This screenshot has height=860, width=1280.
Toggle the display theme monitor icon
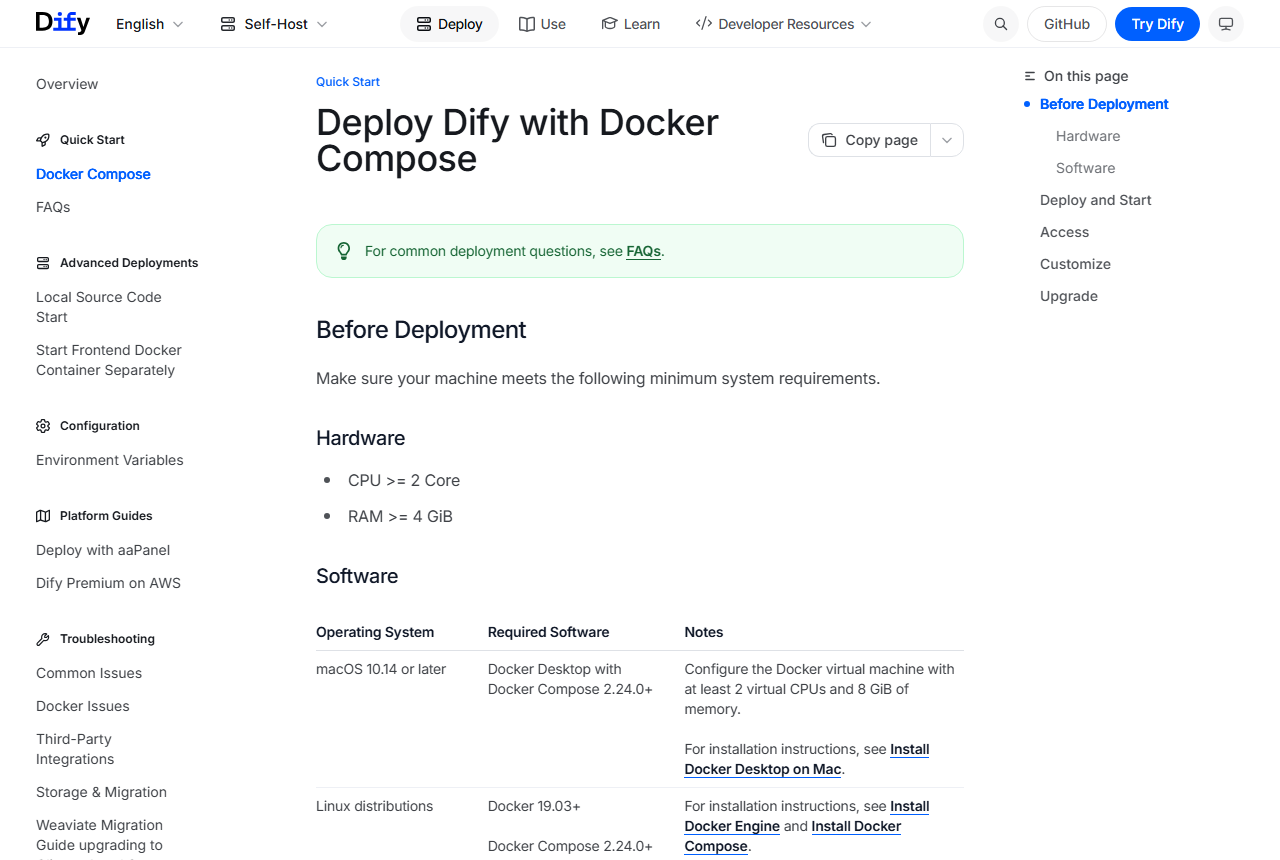click(1226, 24)
